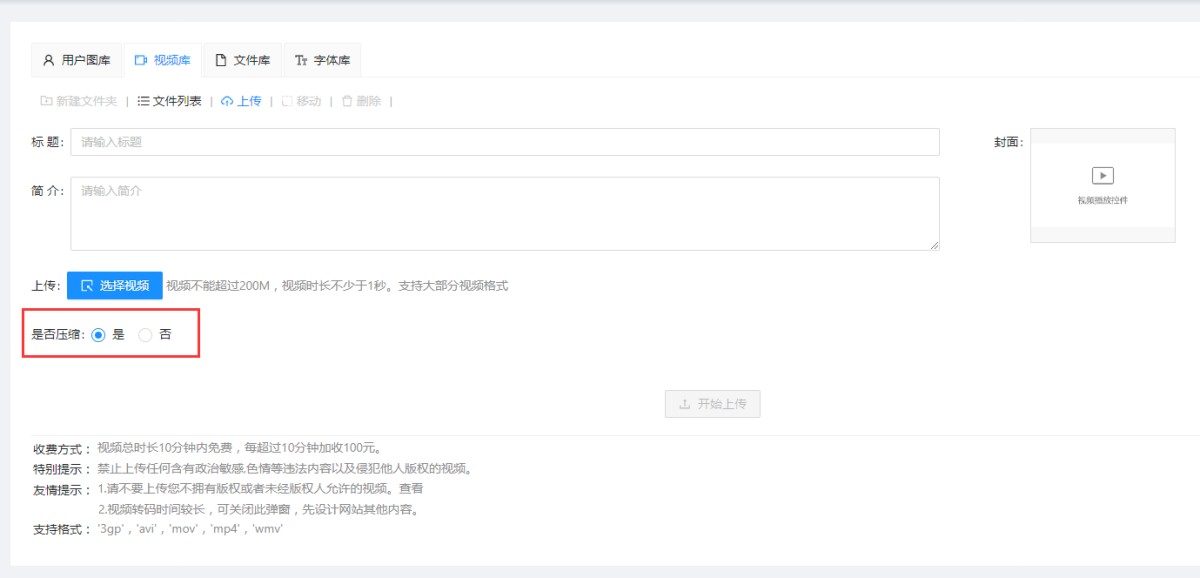Grab the 简介 textarea resize handle
1200x578 pixels.
pos(935,246)
